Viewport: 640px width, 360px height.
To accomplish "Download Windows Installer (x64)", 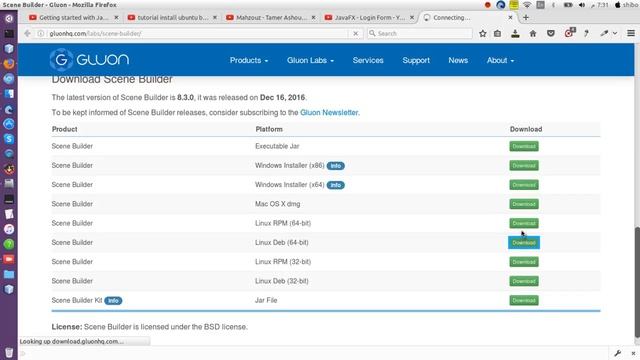I will (524, 184).
